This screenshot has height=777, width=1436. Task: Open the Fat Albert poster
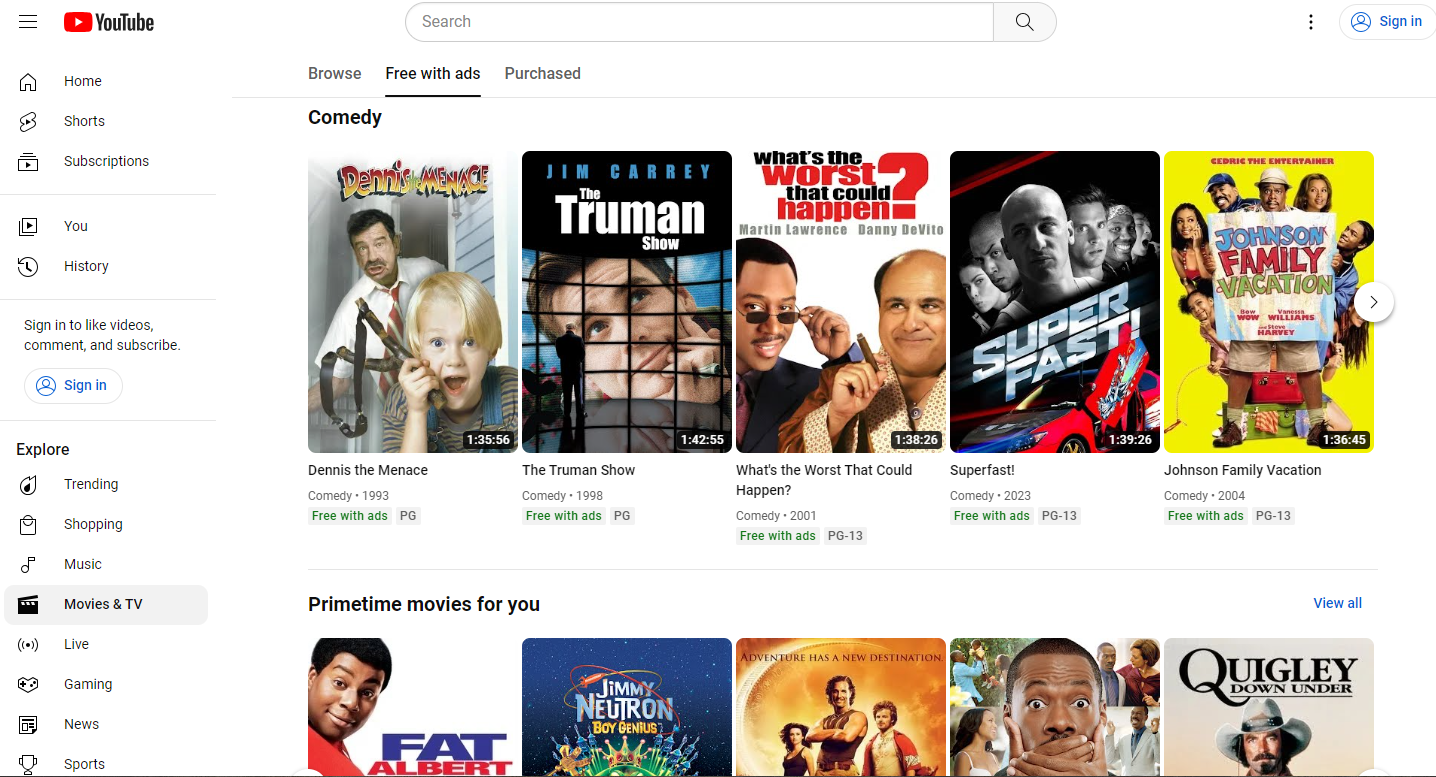click(x=413, y=707)
